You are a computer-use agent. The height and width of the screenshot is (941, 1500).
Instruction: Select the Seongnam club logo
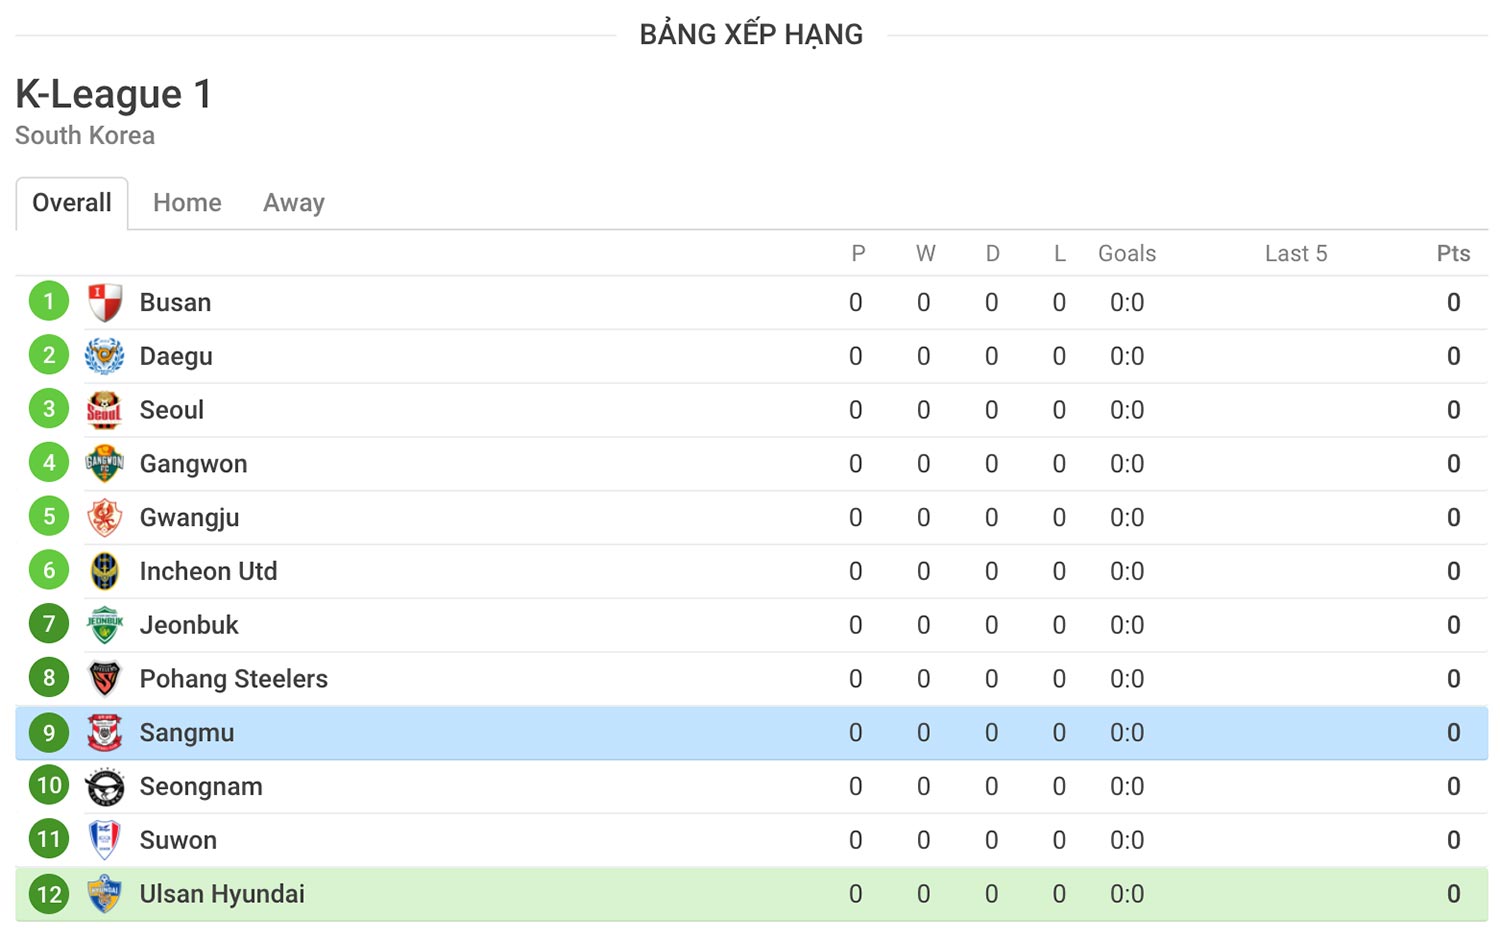pyautogui.click(x=105, y=787)
